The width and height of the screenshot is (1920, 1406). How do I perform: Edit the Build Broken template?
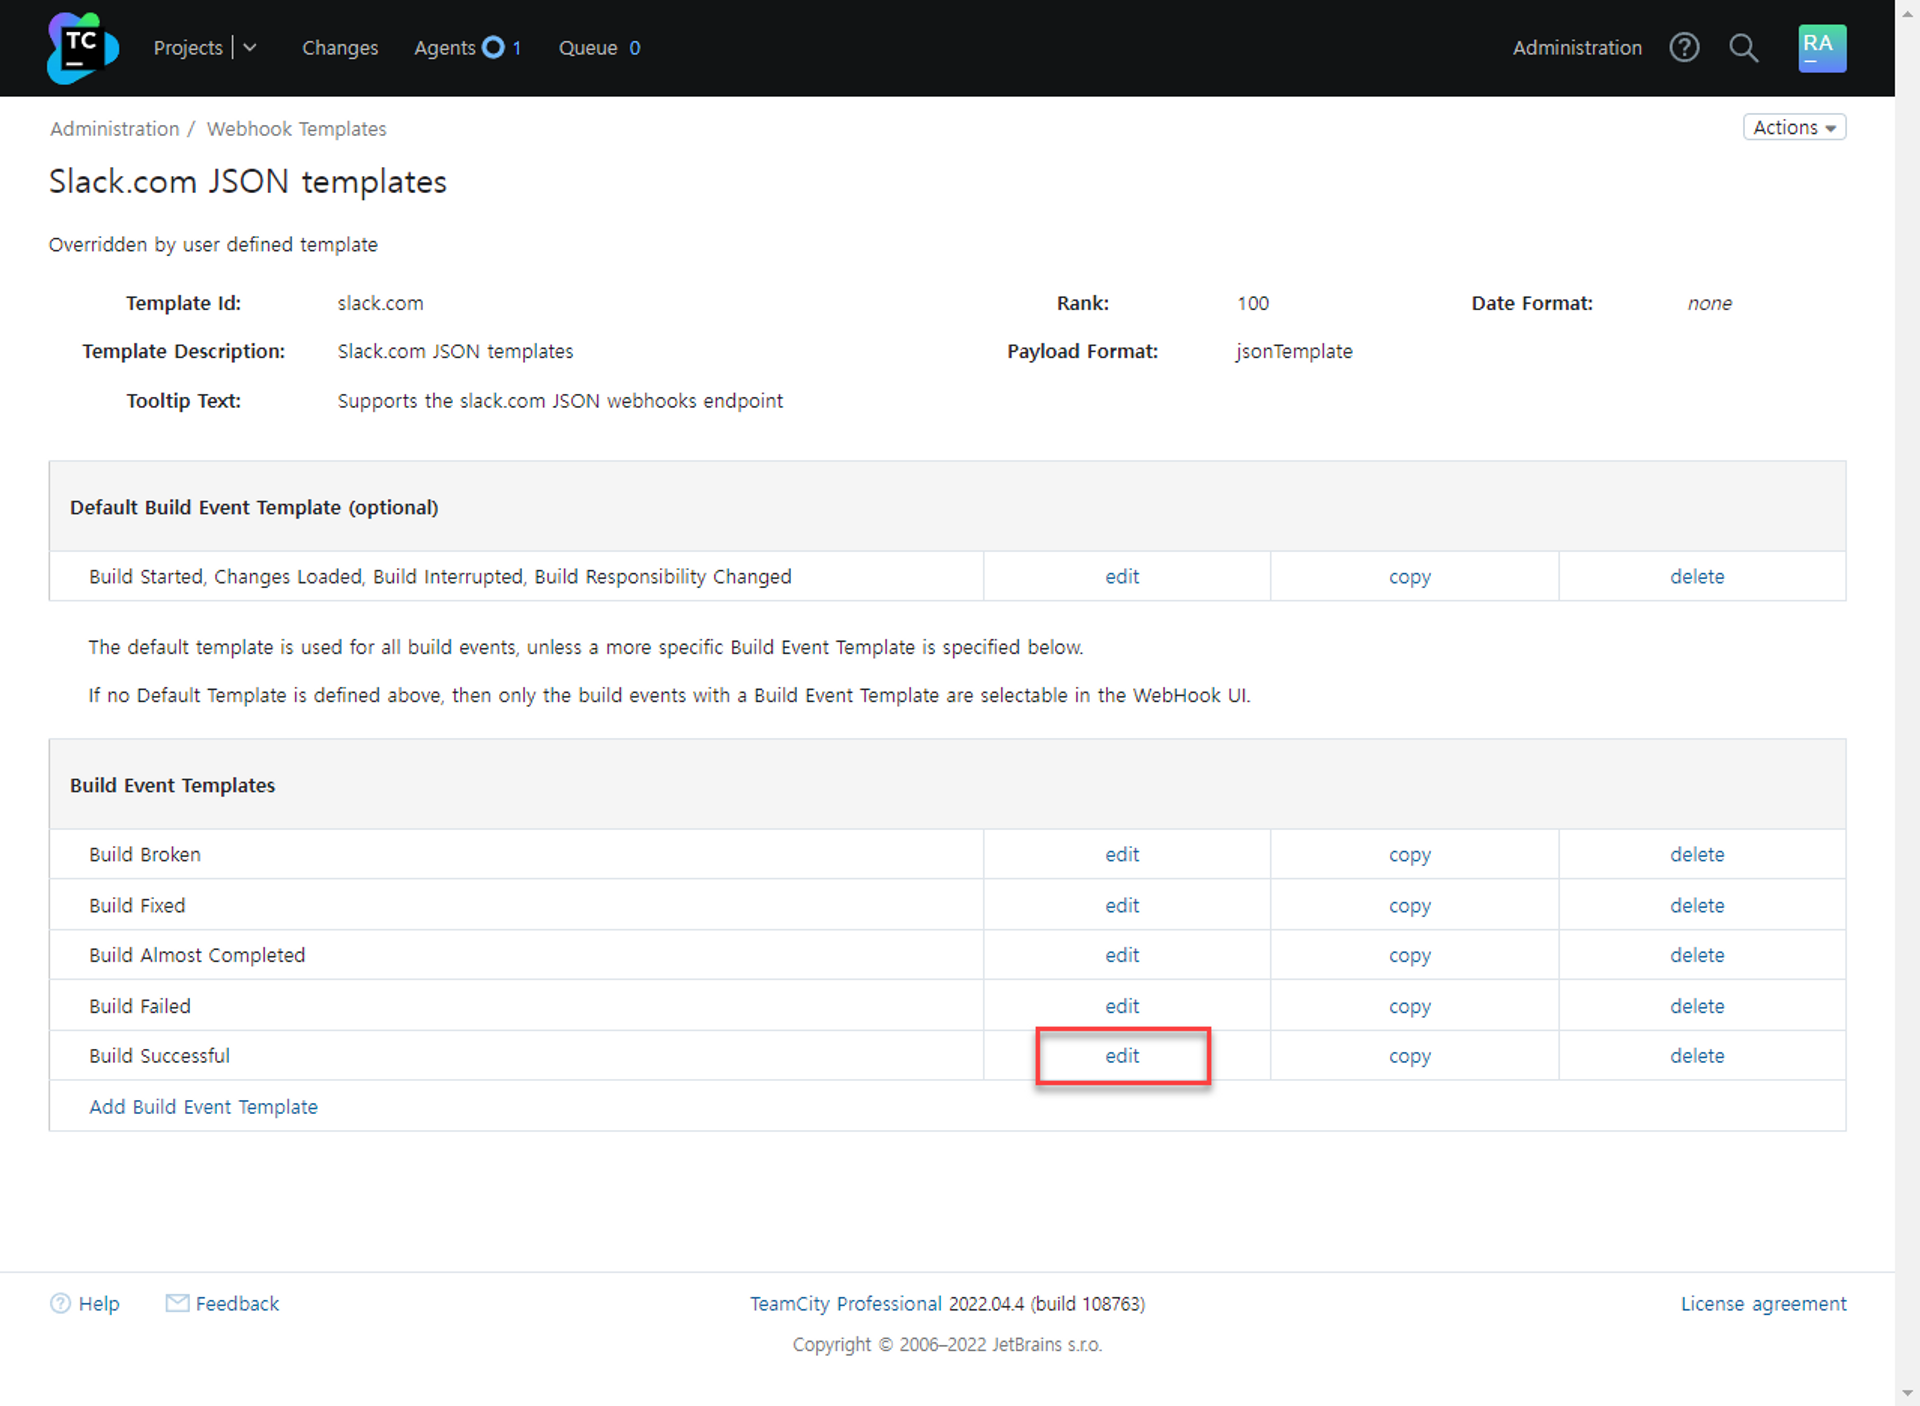pyautogui.click(x=1122, y=854)
